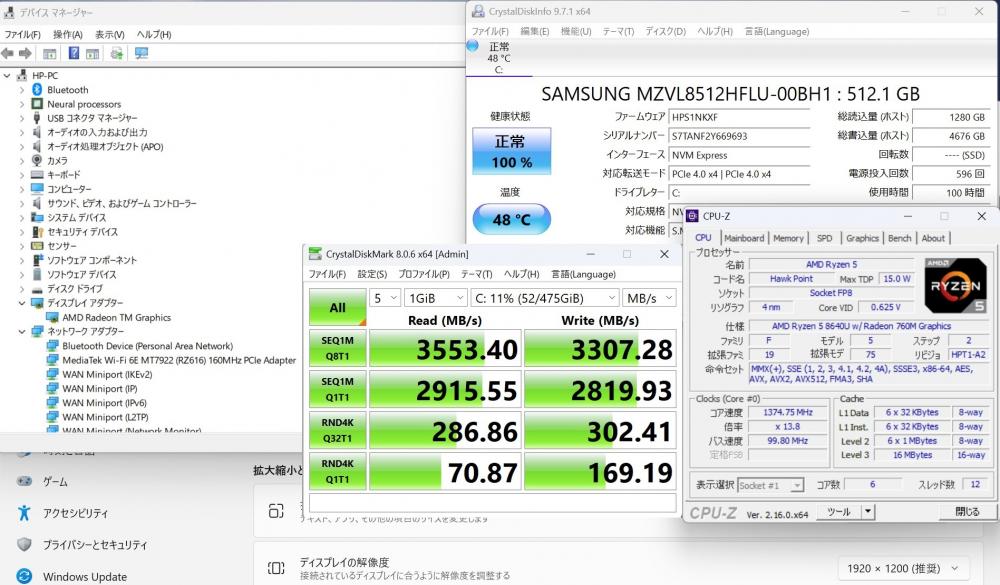Start the SEQ1M Q8T1 benchmark
This screenshot has width=1000, height=585.
337,348
